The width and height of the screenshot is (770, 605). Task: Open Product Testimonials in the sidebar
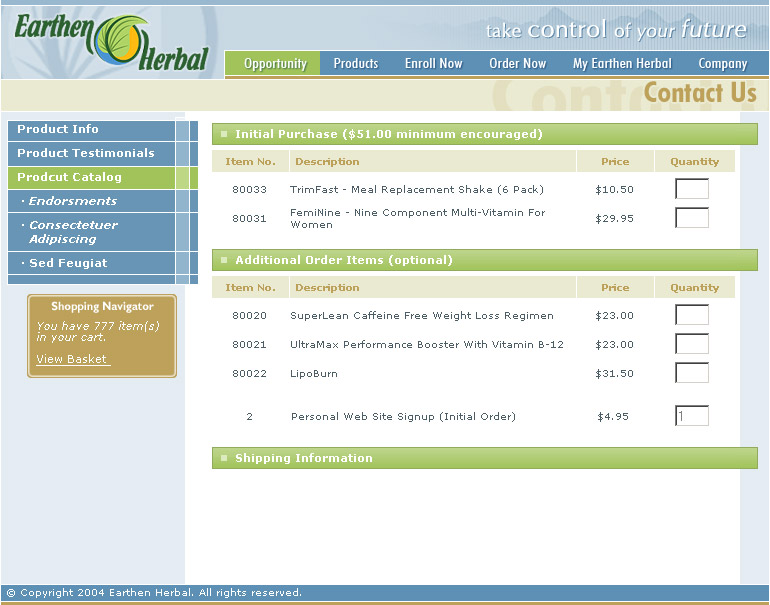coord(91,153)
